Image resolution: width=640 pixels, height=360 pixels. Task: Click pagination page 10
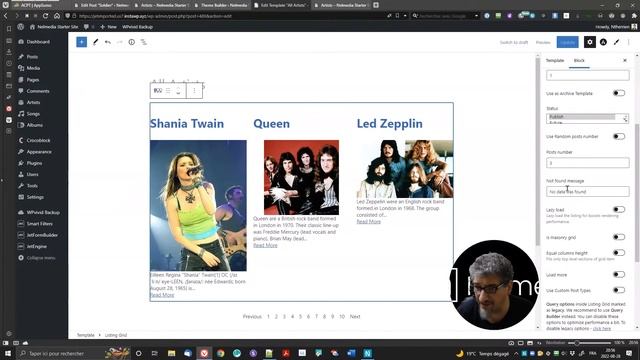pyautogui.click(x=342, y=316)
